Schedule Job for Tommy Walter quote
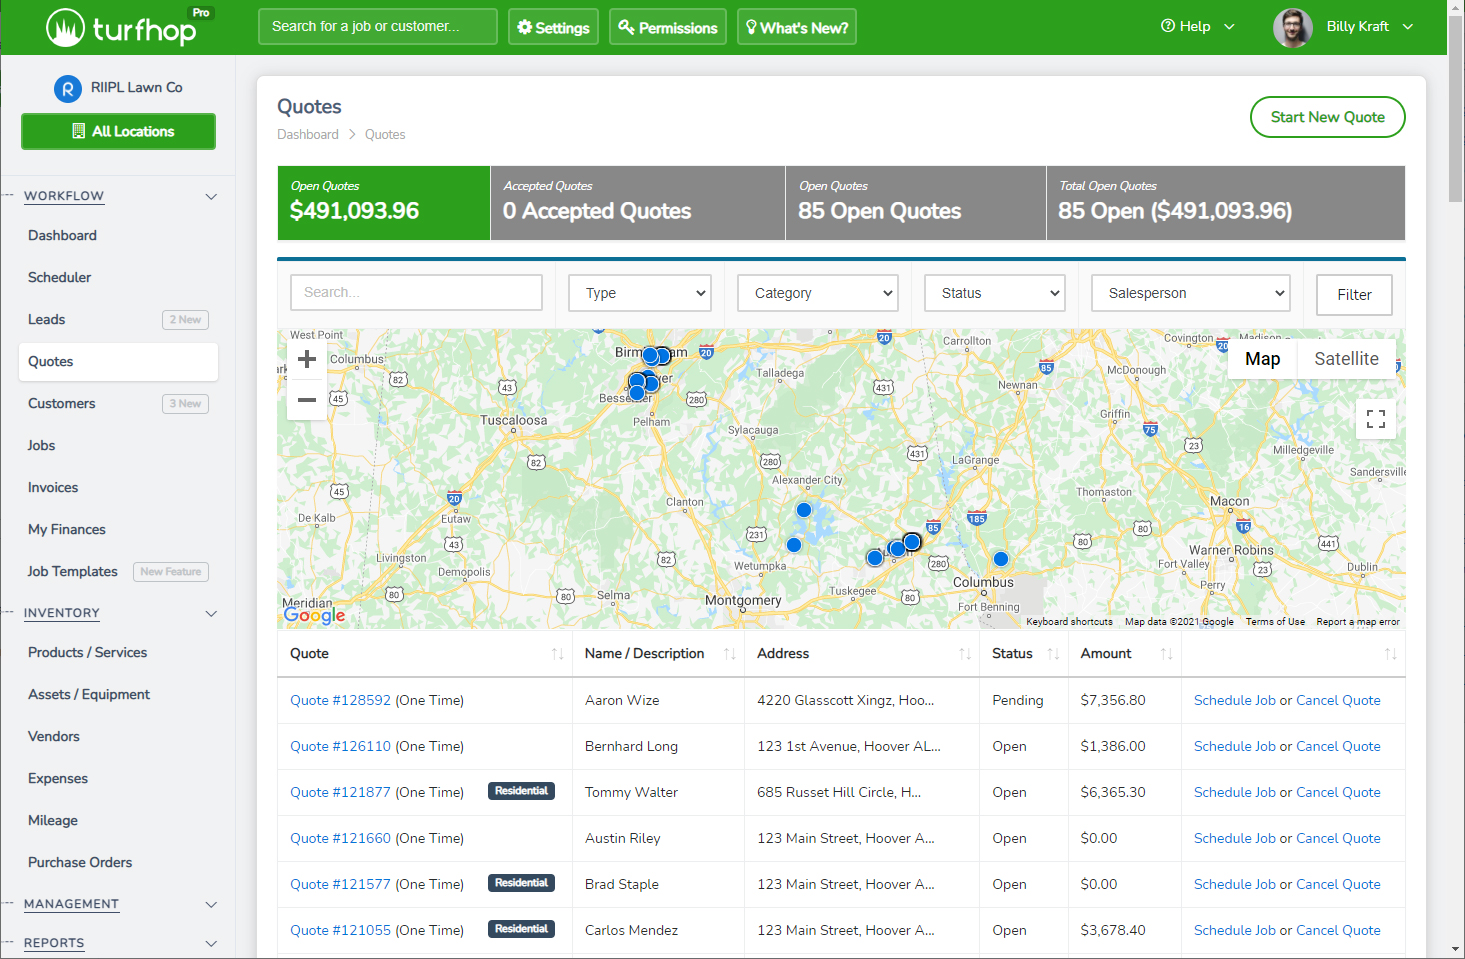 pyautogui.click(x=1234, y=793)
